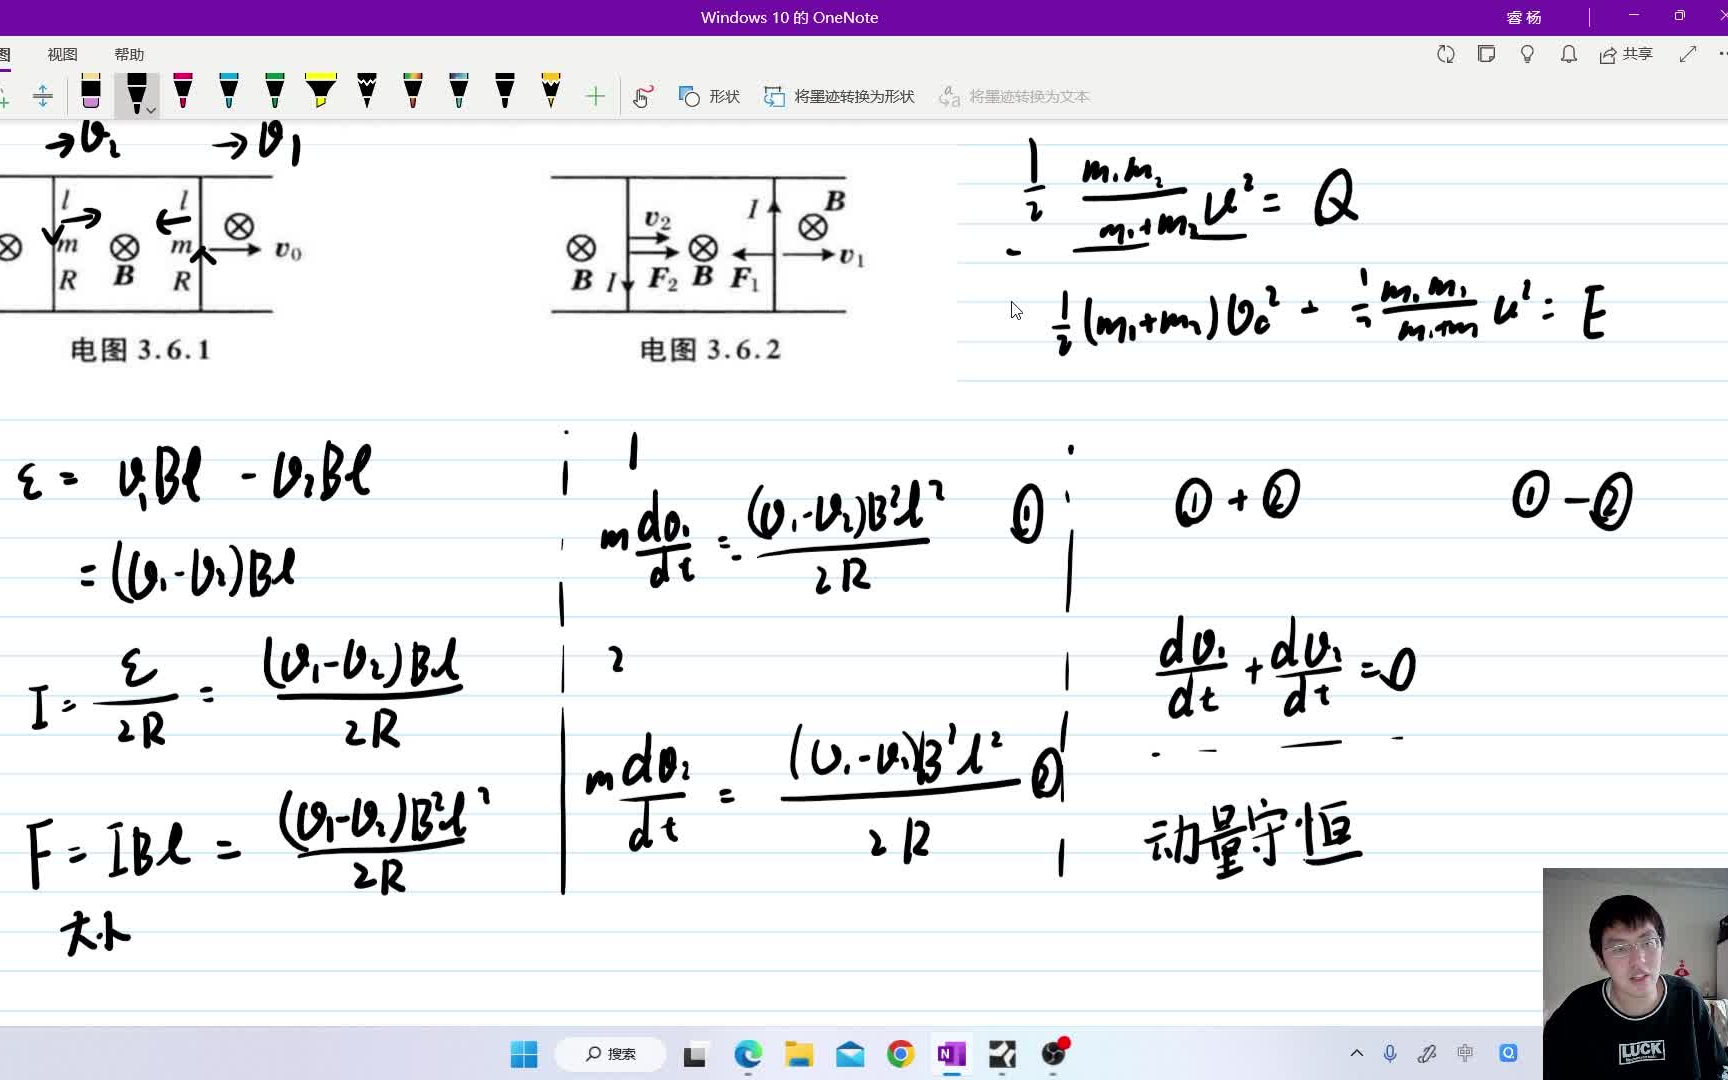Open notifications with the bell icon

(x=1568, y=55)
